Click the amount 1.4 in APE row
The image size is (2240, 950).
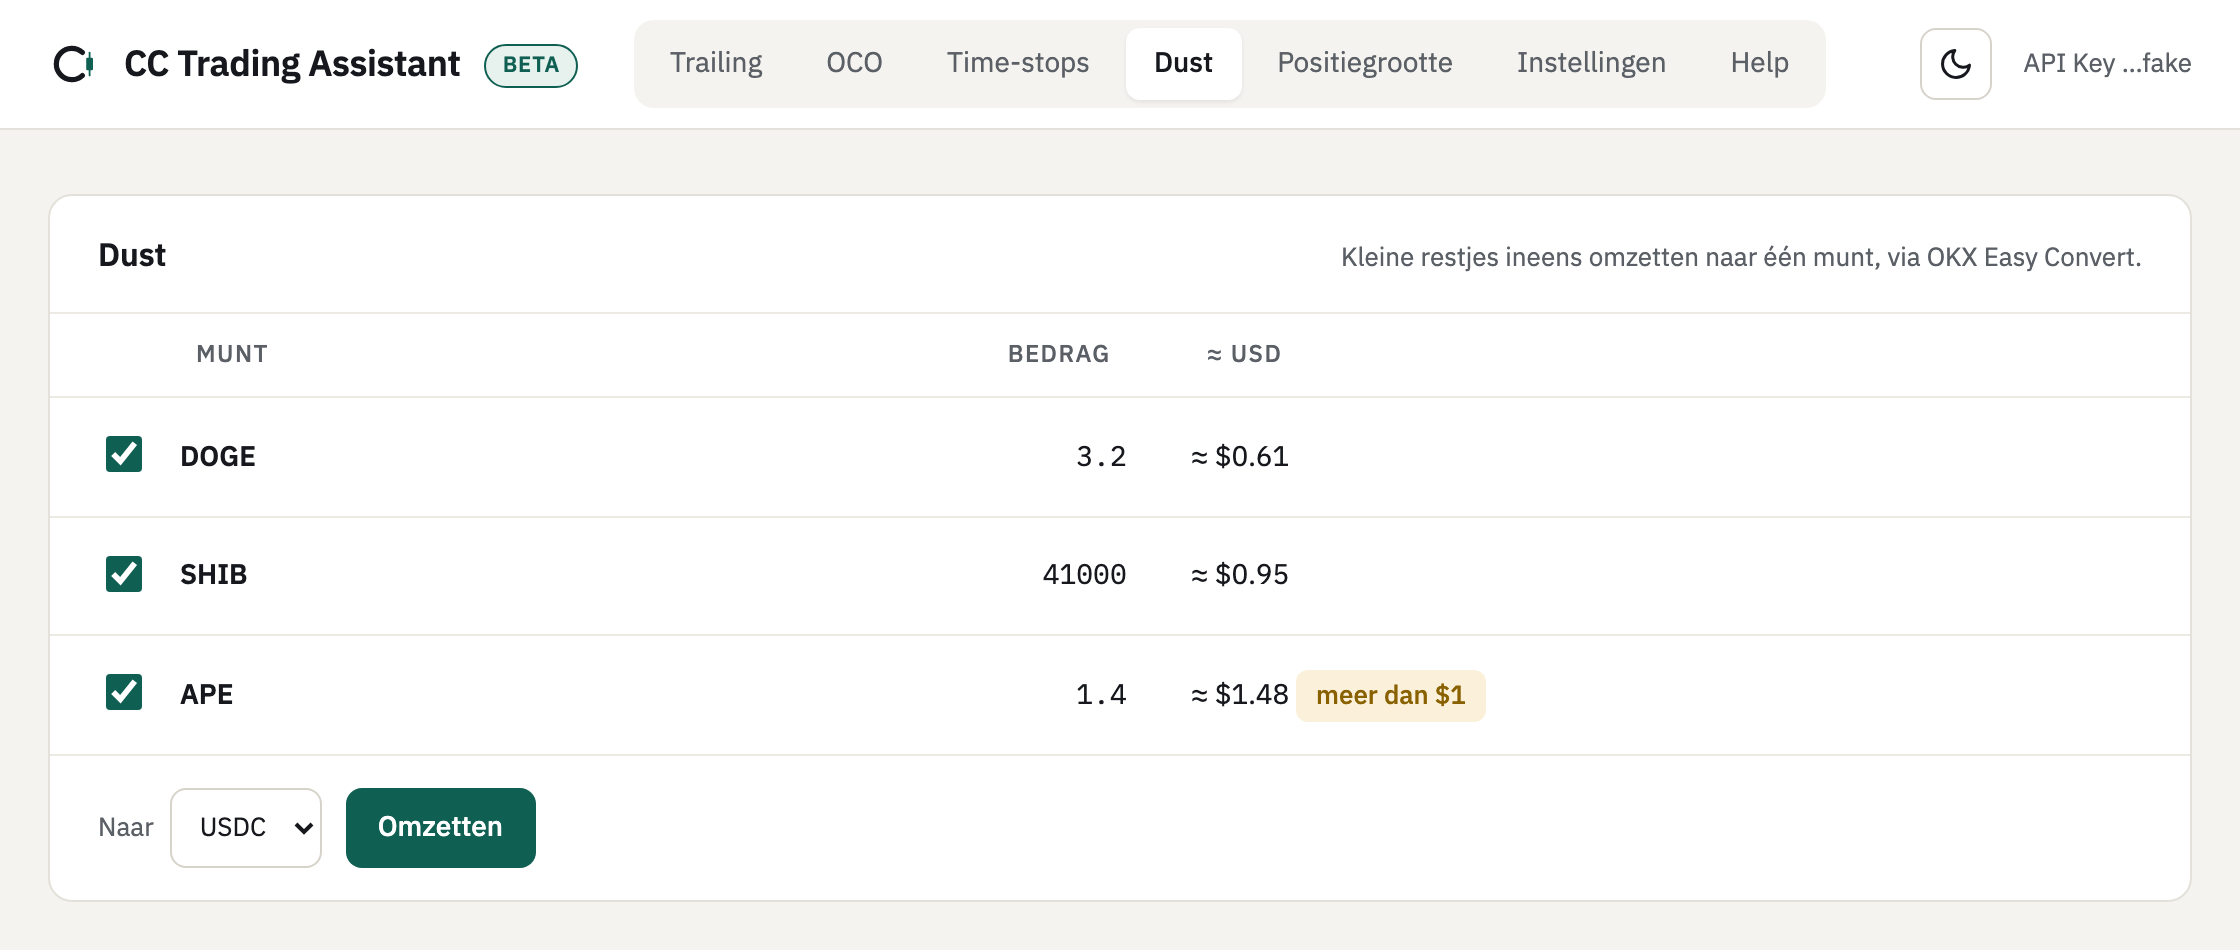[1101, 694]
